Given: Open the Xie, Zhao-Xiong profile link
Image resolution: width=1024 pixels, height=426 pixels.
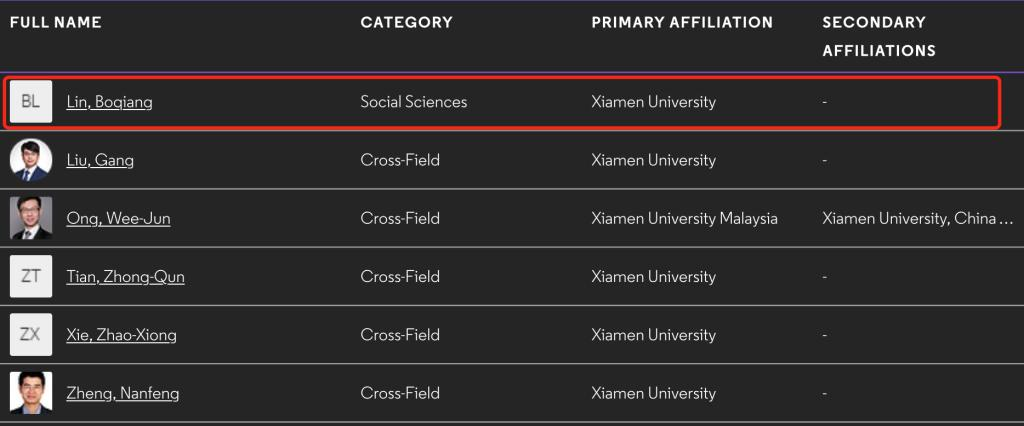Looking at the screenshot, I should coord(121,335).
